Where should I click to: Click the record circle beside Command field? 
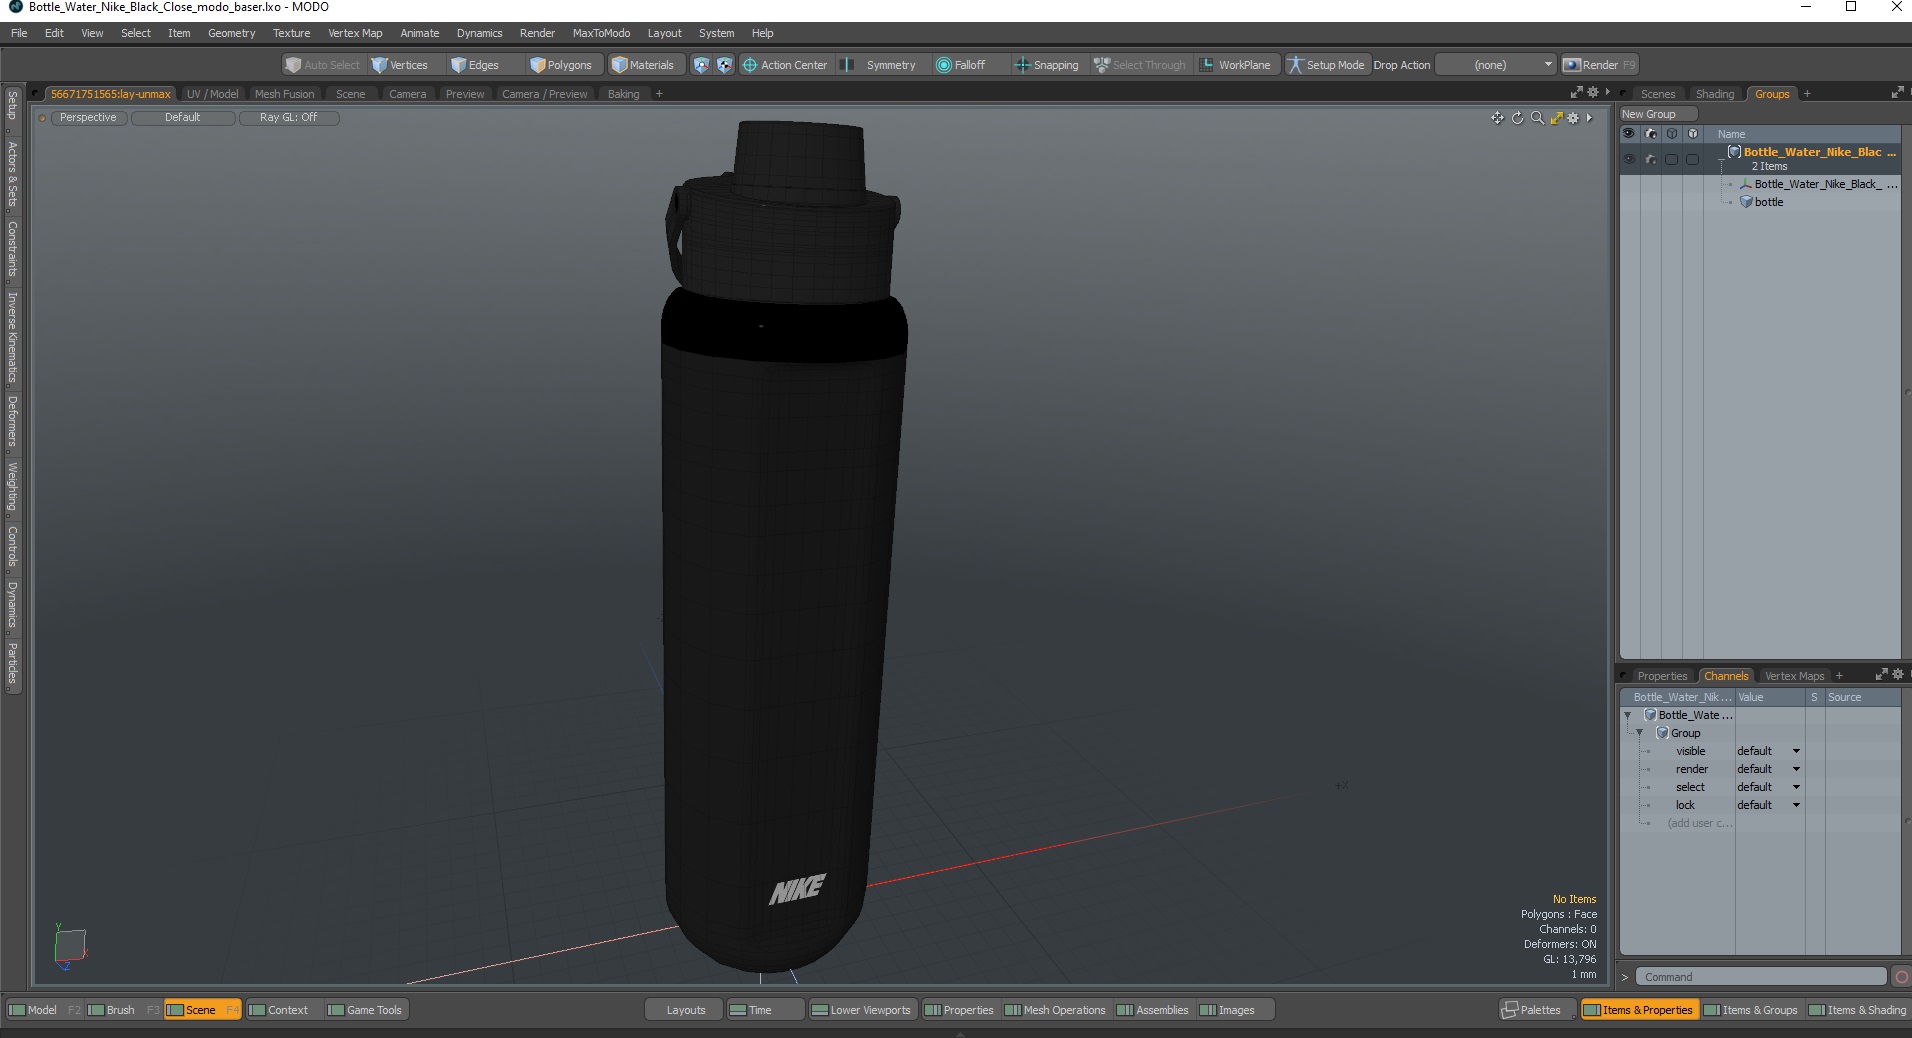1901,977
